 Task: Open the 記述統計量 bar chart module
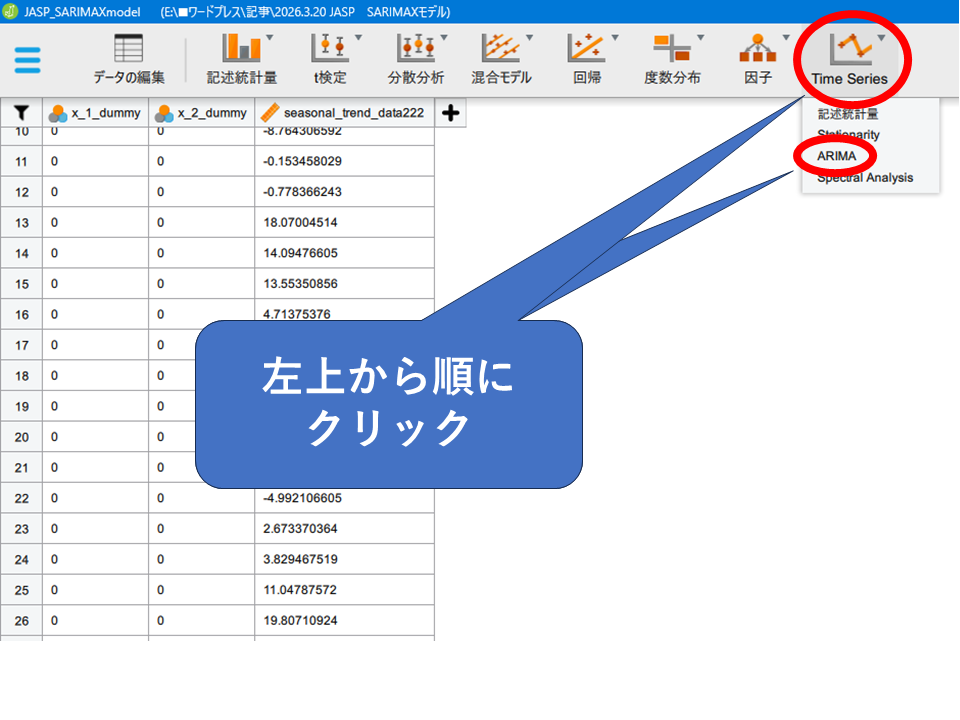pyautogui.click(x=242, y=58)
